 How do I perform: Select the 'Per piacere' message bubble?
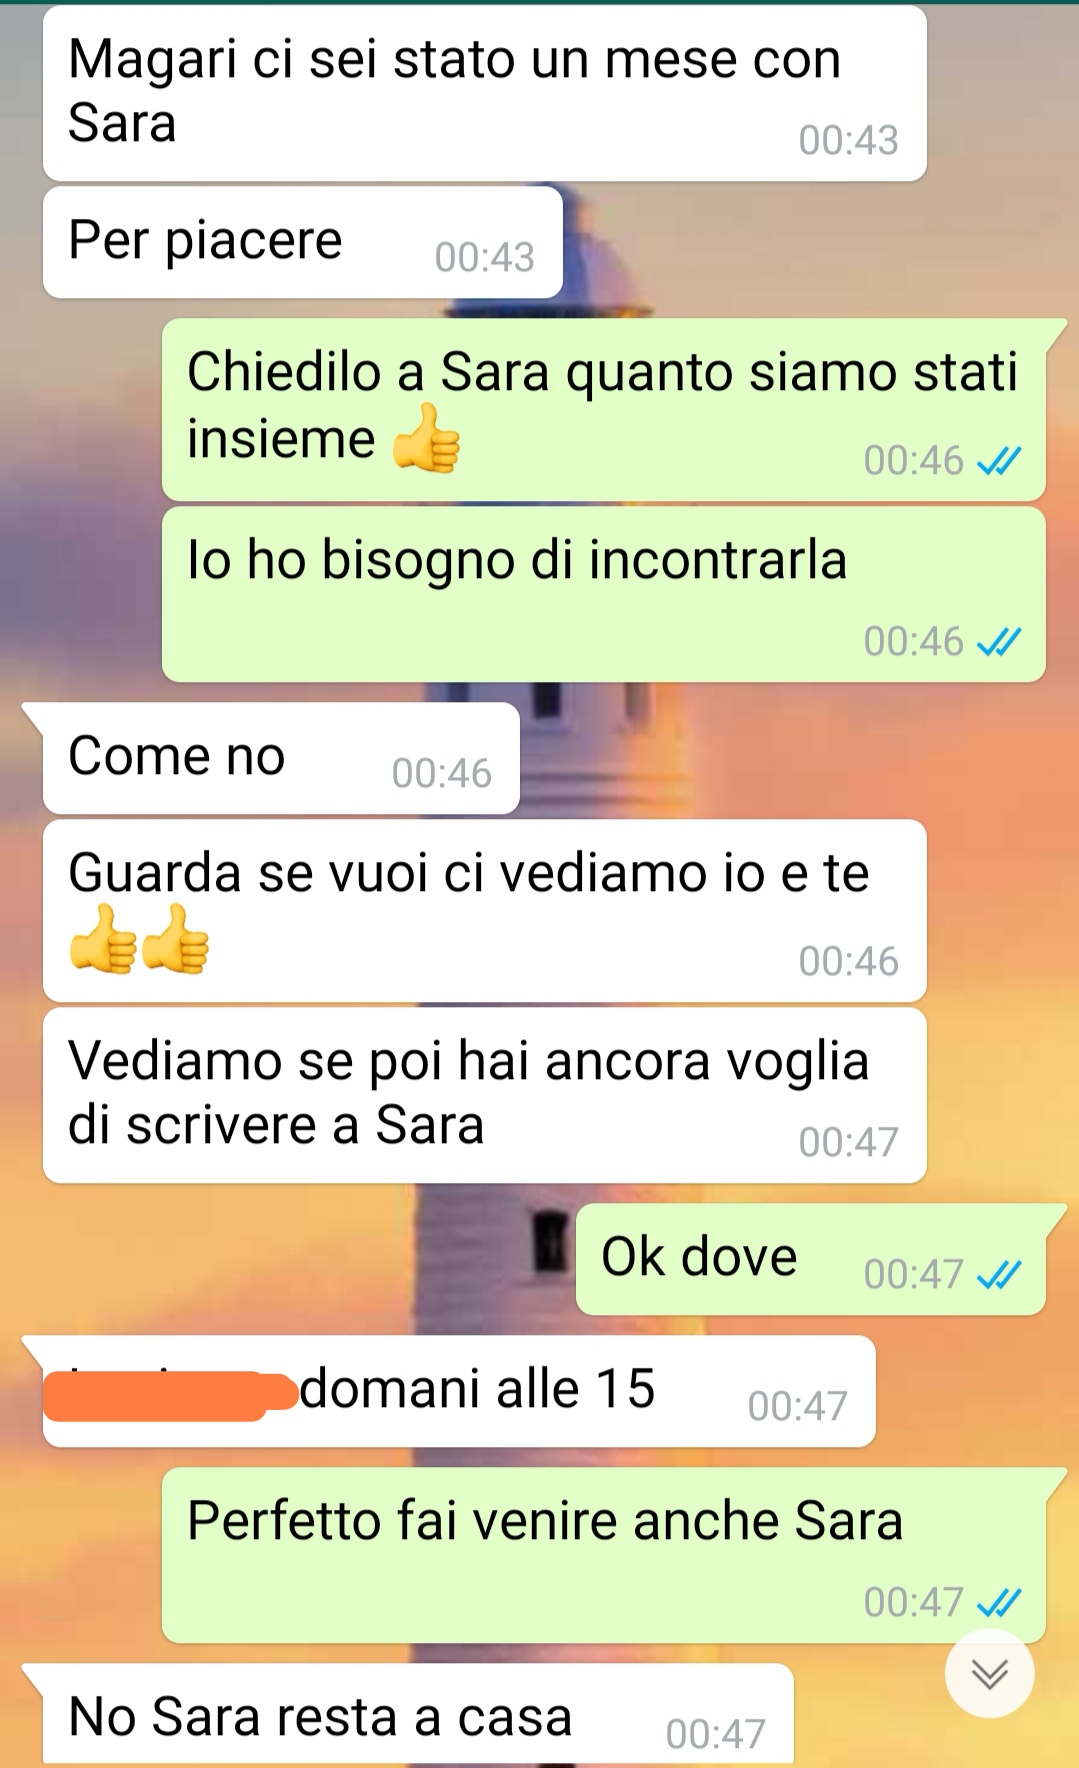tap(303, 242)
